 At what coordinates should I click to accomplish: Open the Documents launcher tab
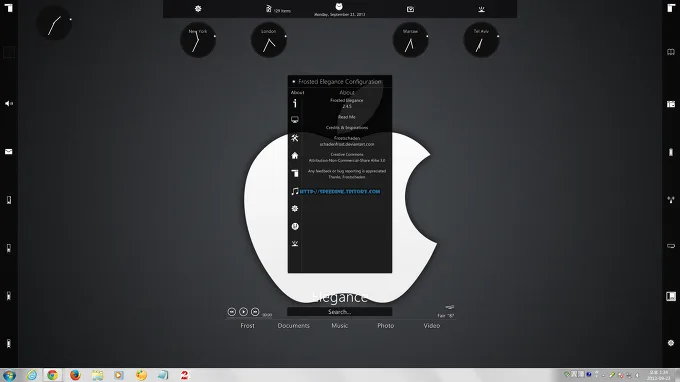[294, 326]
